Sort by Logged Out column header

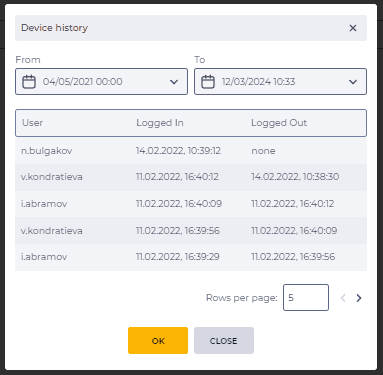coord(279,123)
